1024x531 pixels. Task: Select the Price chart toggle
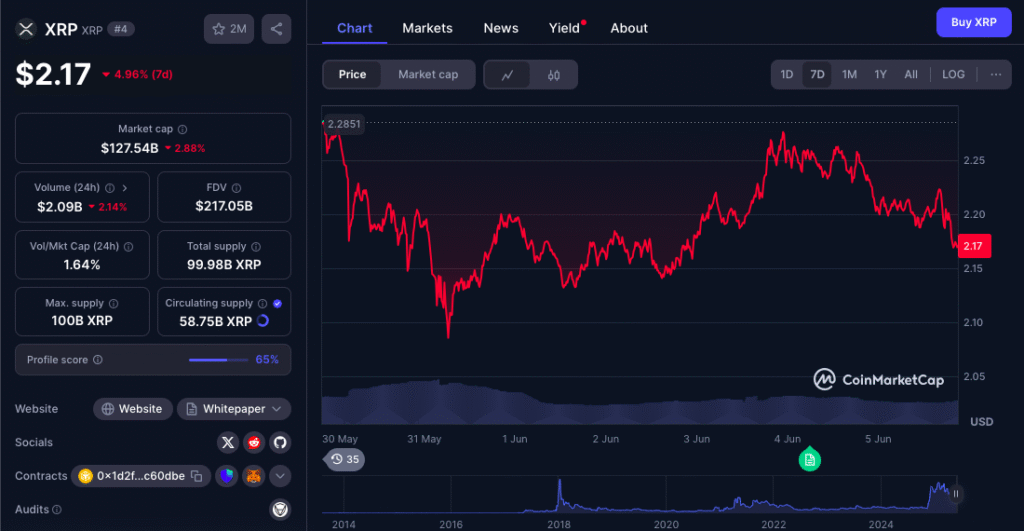(x=352, y=74)
